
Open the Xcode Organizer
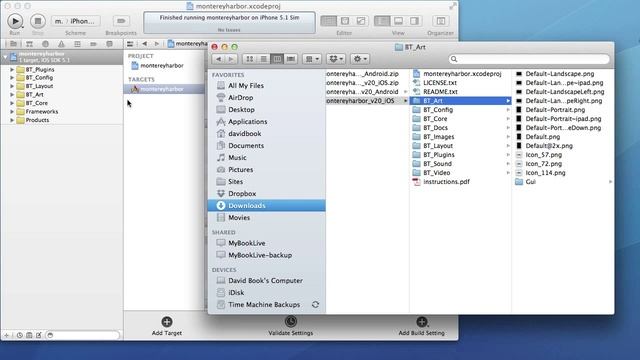point(440,21)
